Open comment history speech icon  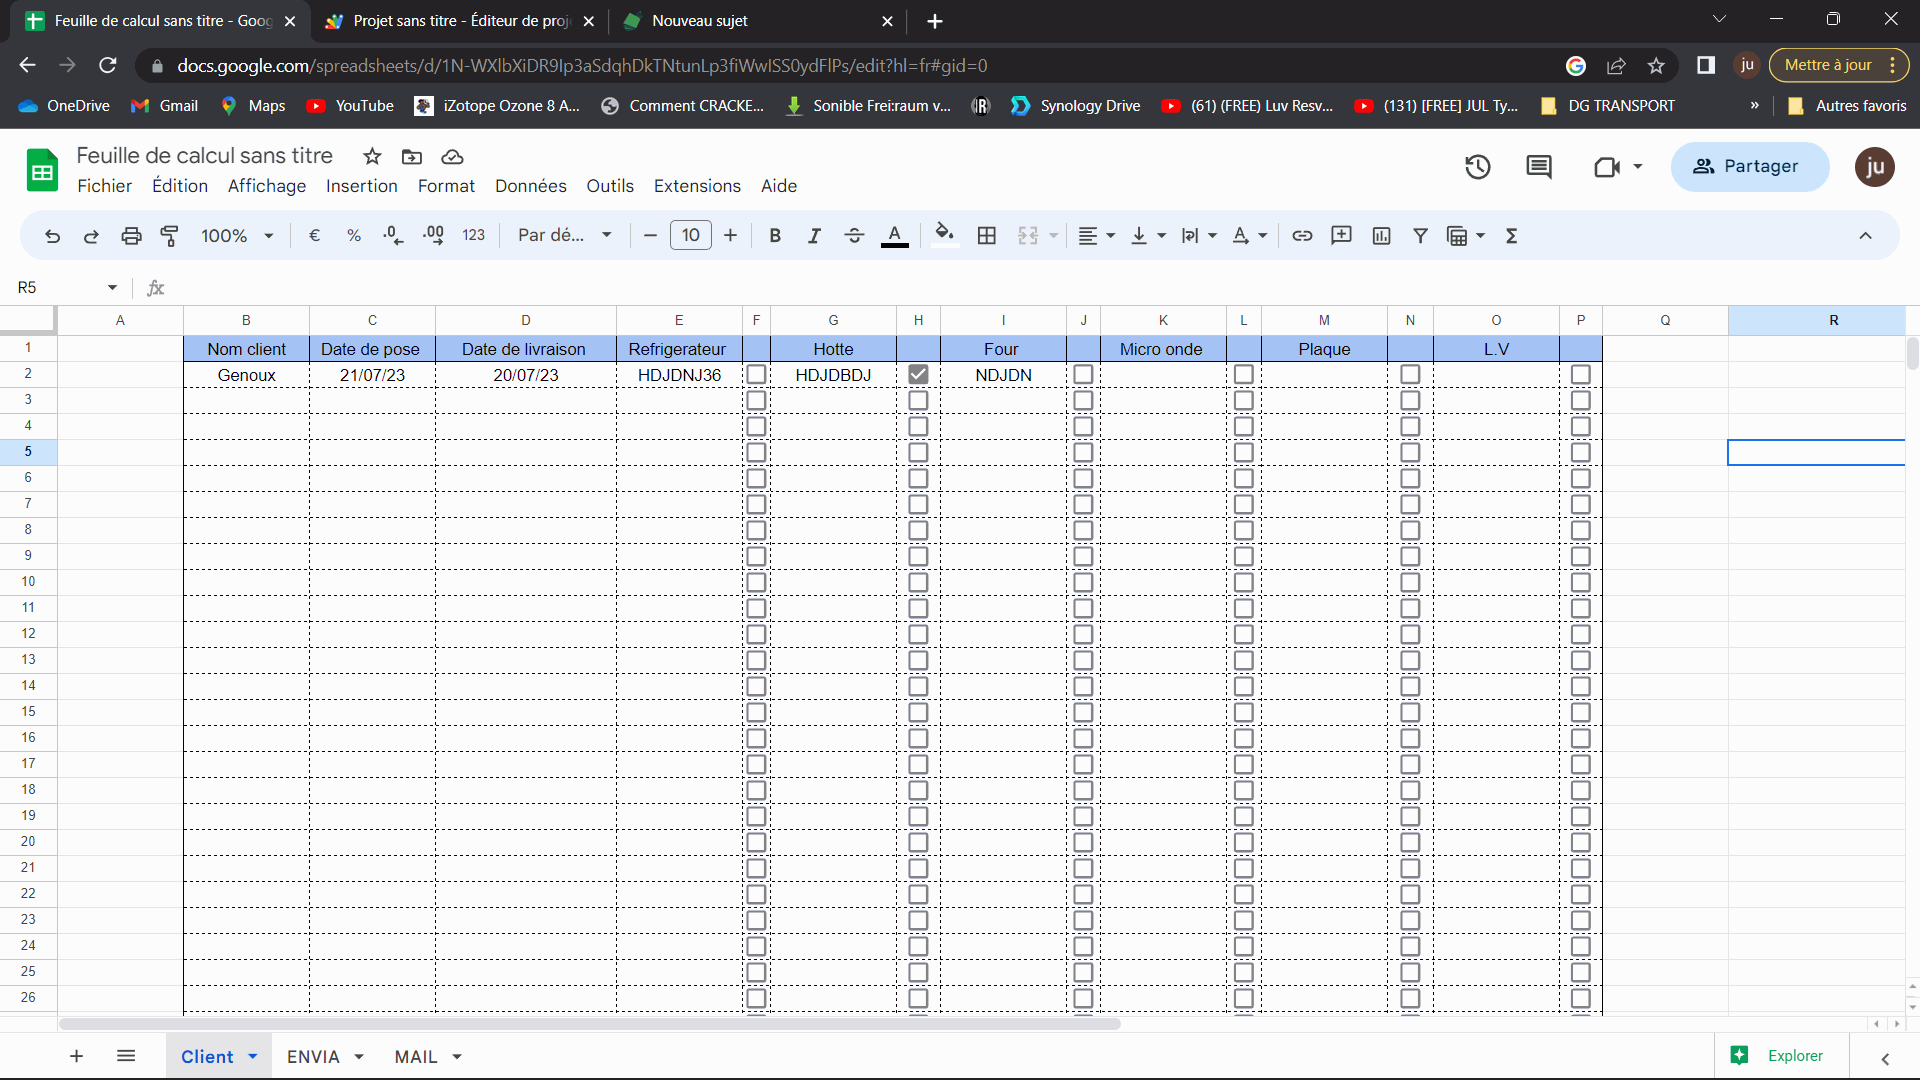click(1539, 167)
